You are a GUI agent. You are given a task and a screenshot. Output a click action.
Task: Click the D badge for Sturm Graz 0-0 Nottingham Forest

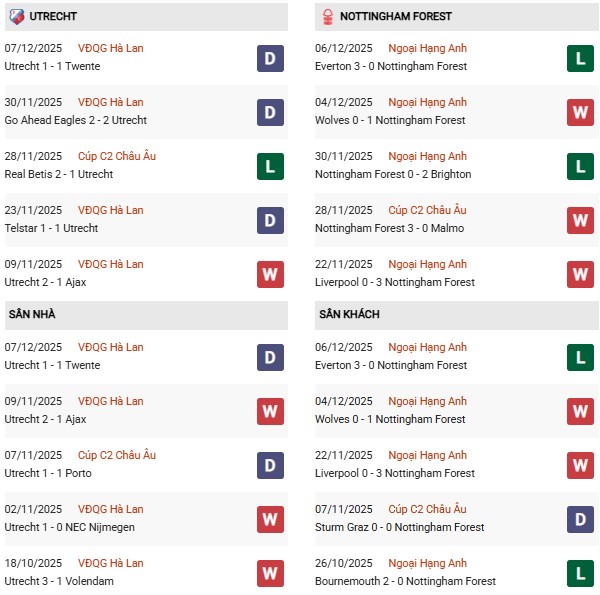pos(581,520)
